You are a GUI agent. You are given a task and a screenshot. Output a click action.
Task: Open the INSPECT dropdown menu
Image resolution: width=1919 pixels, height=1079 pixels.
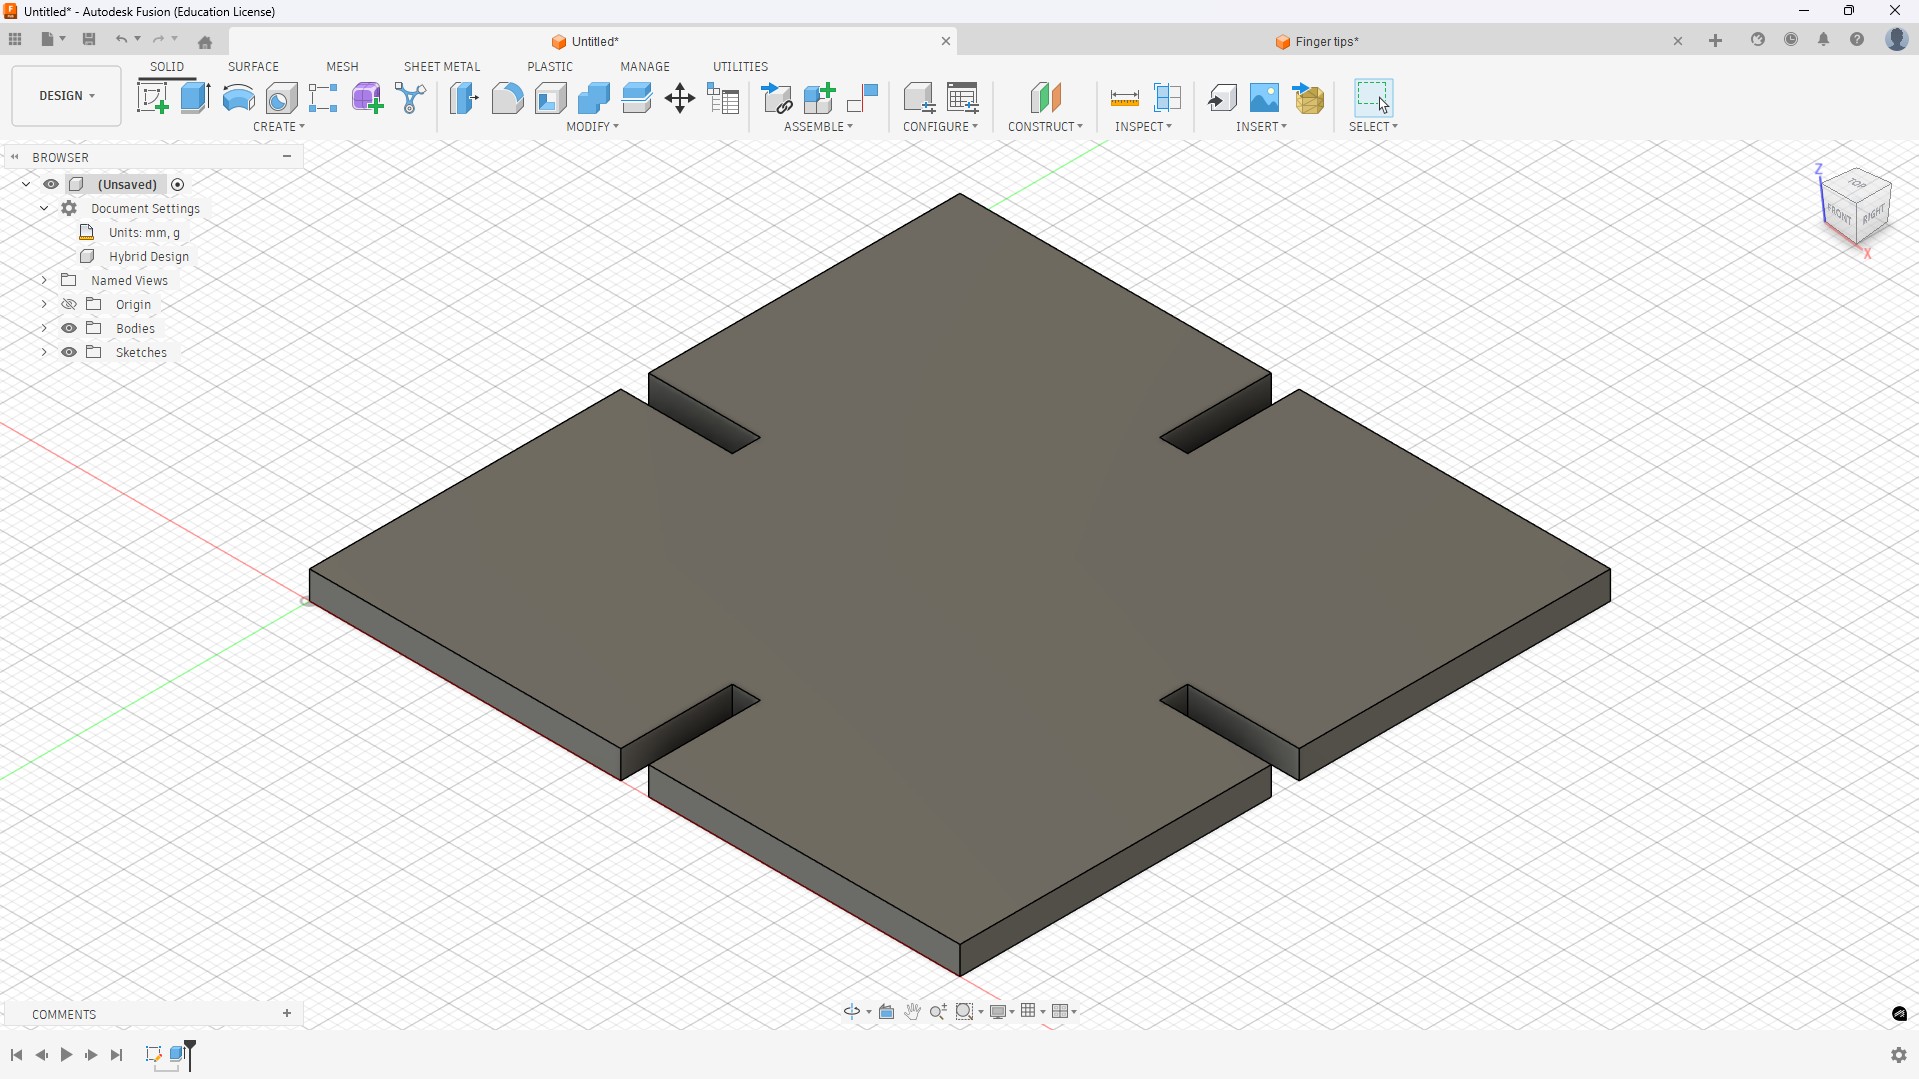(1143, 127)
